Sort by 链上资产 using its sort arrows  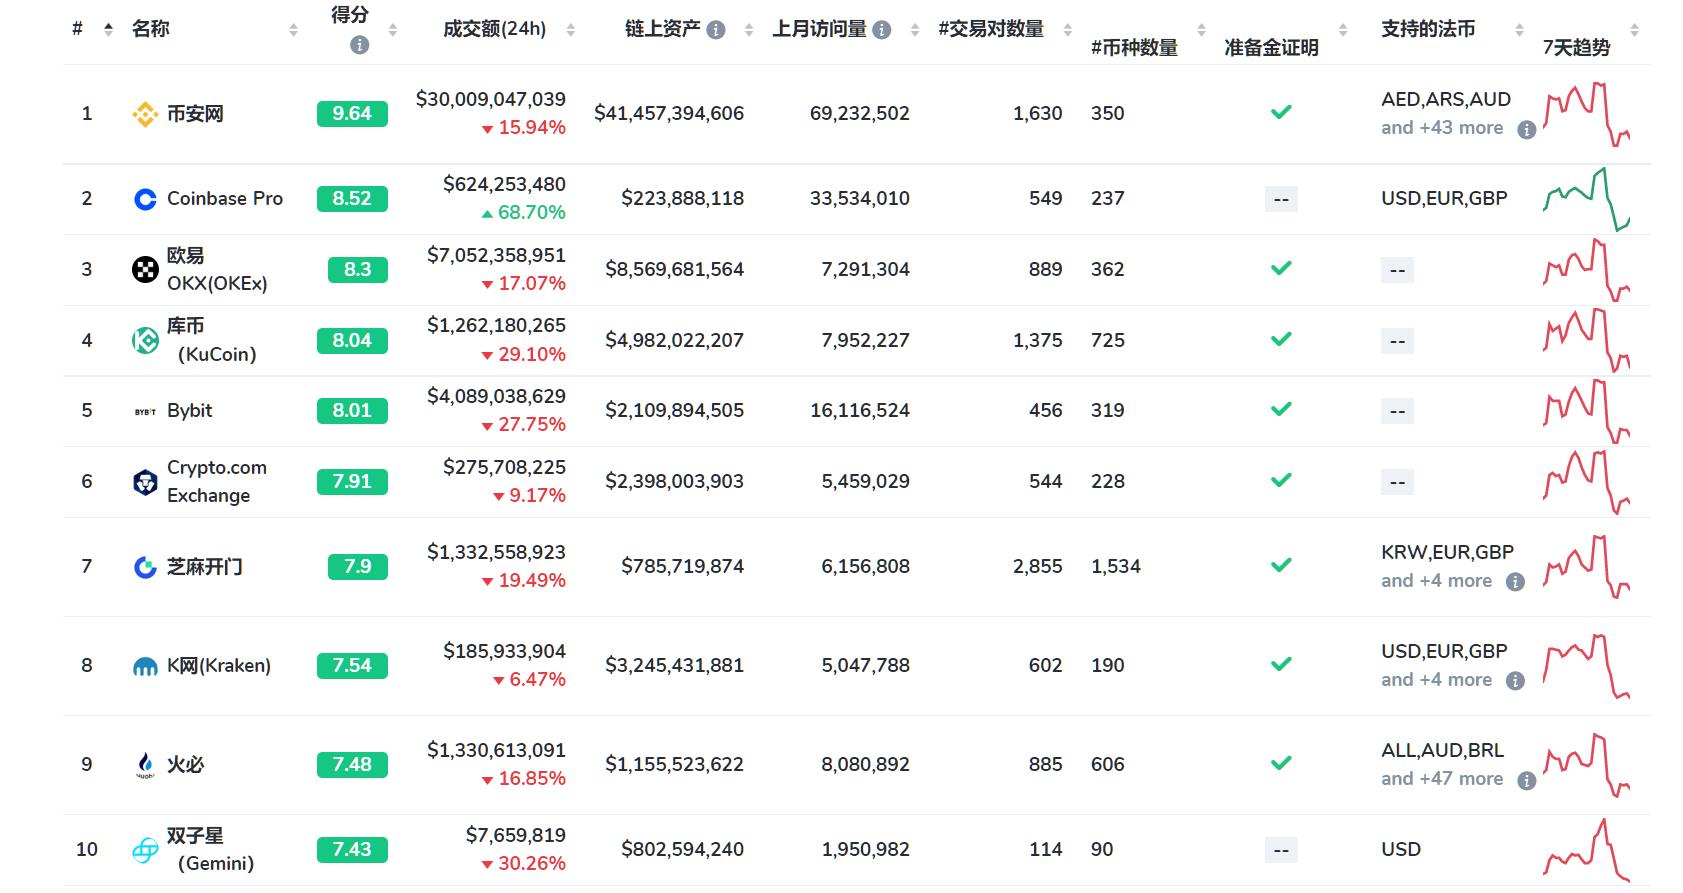click(x=748, y=30)
